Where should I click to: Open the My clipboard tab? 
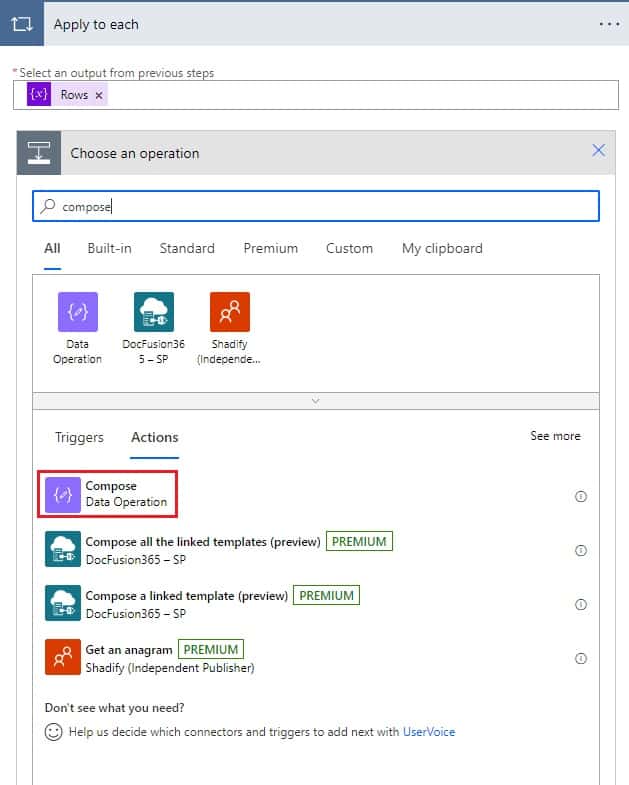click(x=442, y=248)
